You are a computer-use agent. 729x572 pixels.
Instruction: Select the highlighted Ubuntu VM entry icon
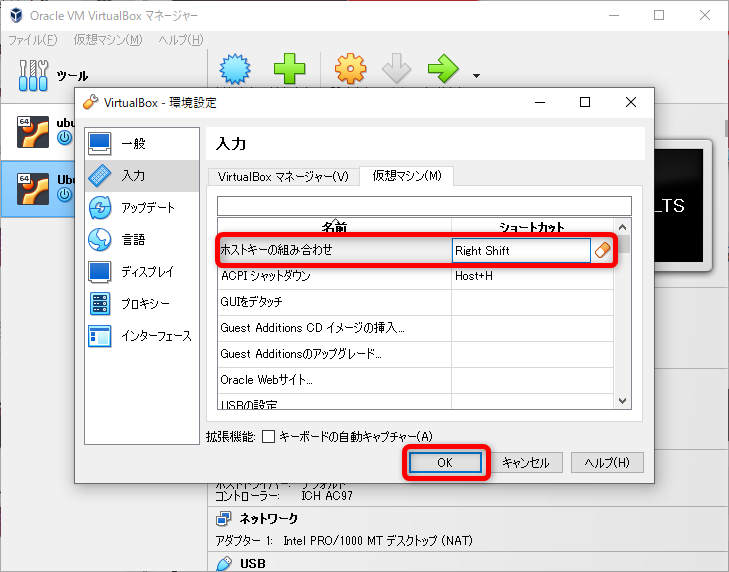33,189
